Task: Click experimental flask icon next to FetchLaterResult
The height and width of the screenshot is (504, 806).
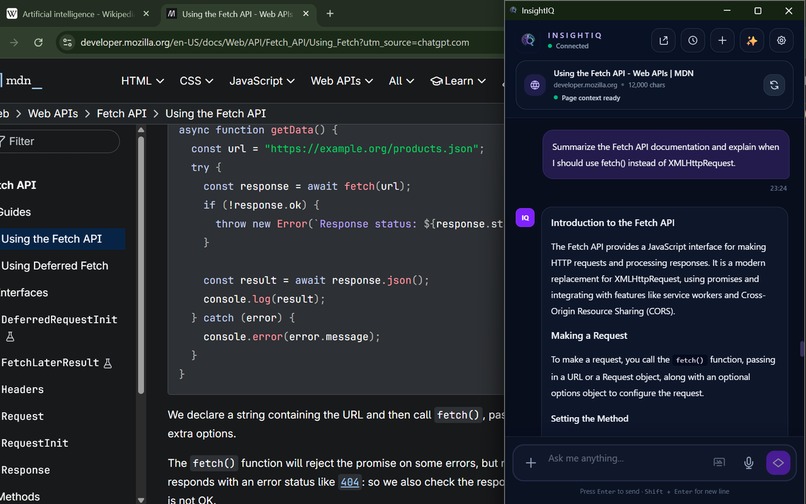Action: tap(108, 363)
